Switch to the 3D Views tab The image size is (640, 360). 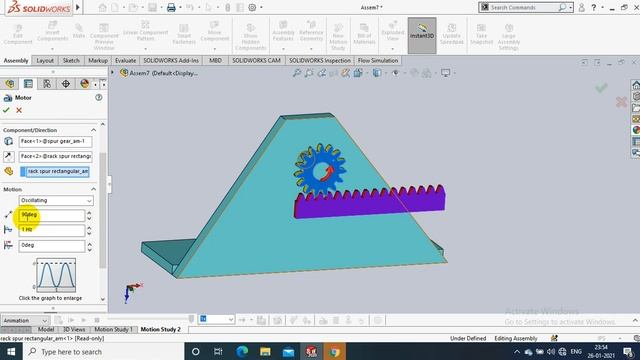click(74, 329)
